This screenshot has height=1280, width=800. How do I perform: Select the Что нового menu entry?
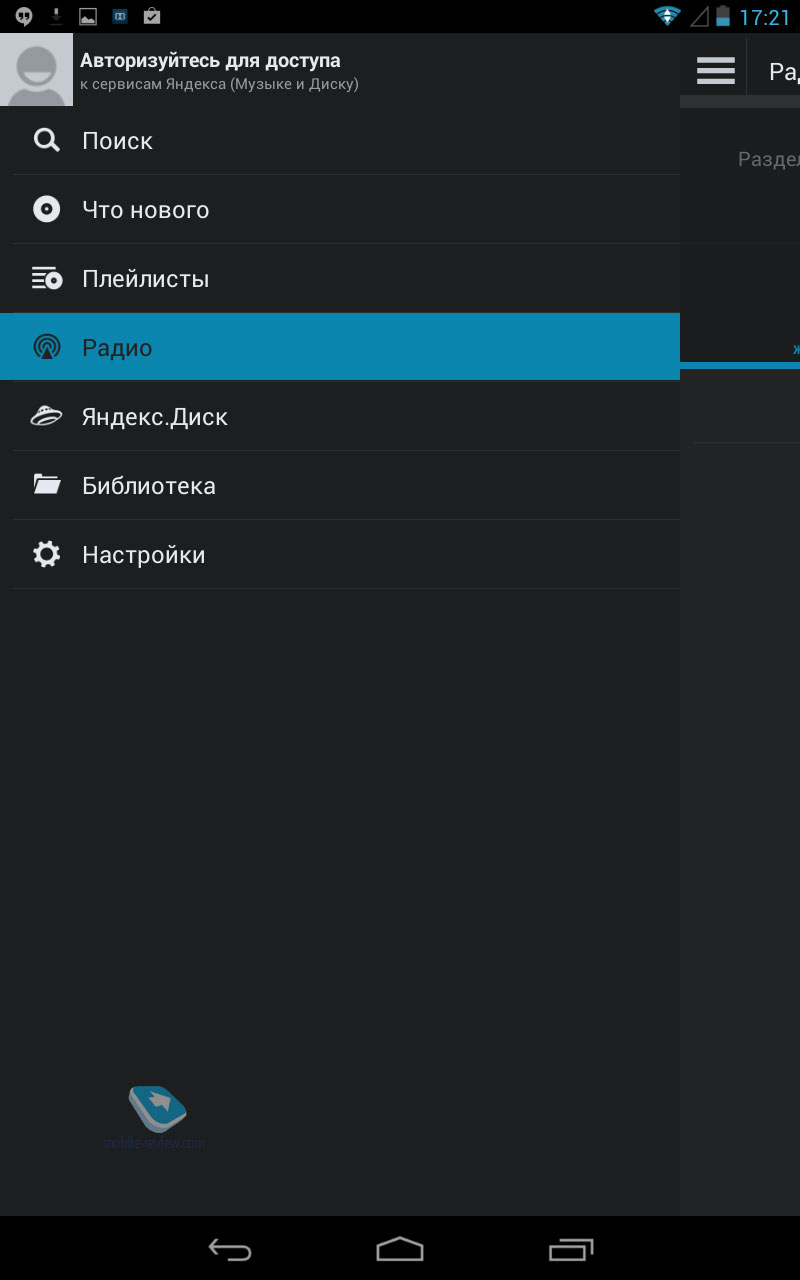coord(146,210)
